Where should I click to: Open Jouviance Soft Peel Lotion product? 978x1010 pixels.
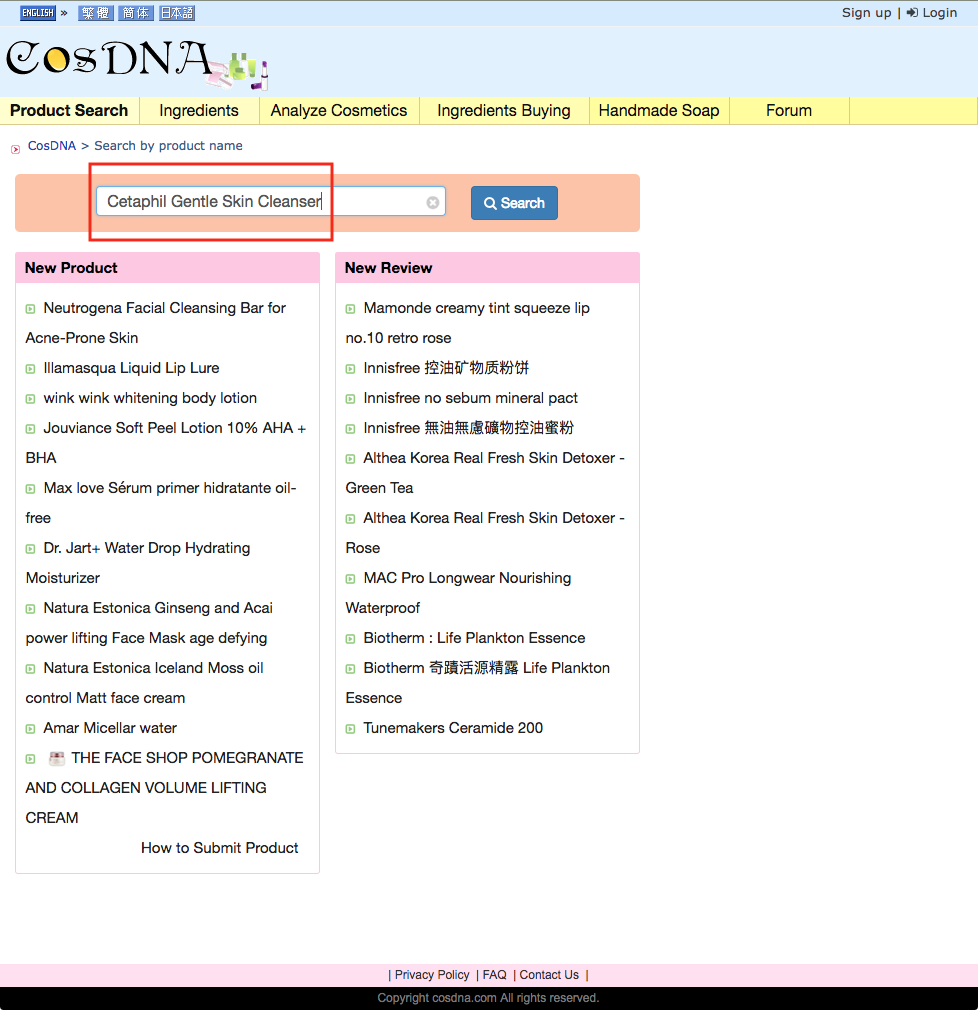click(x=166, y=443)
